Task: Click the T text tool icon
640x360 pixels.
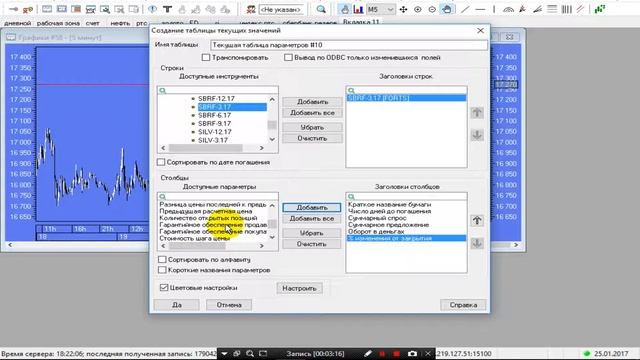Action: (167, 9)
